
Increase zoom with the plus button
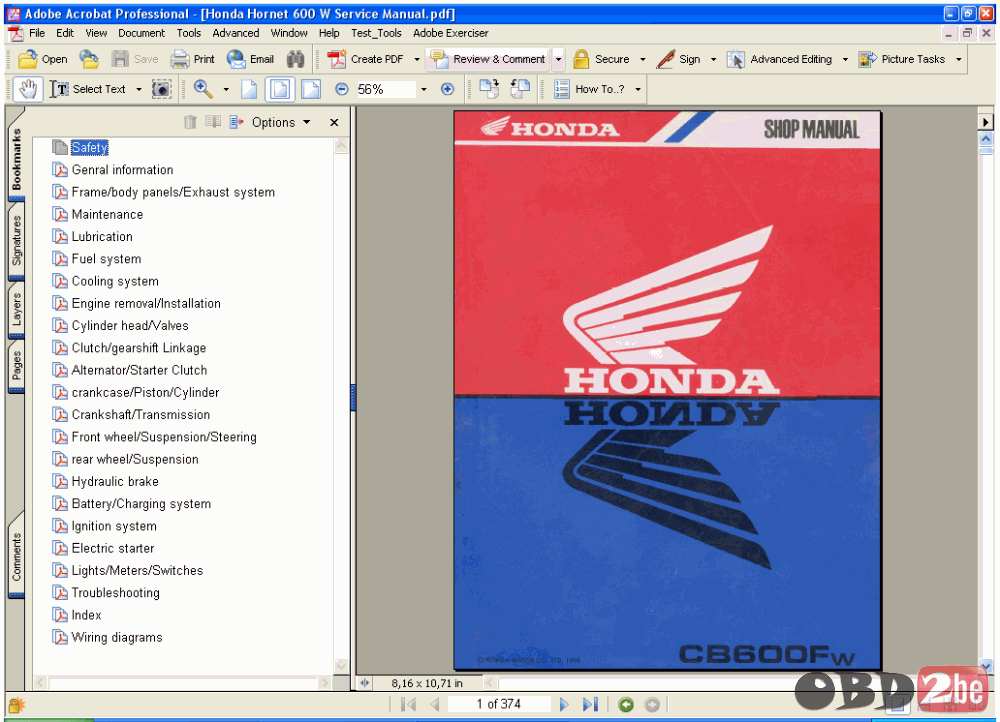(448, 89)
